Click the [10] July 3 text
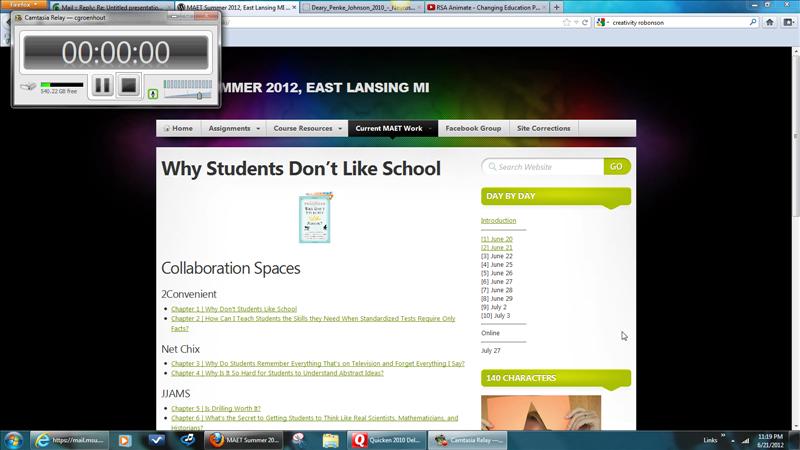800x450 pixels. point(495,316)
